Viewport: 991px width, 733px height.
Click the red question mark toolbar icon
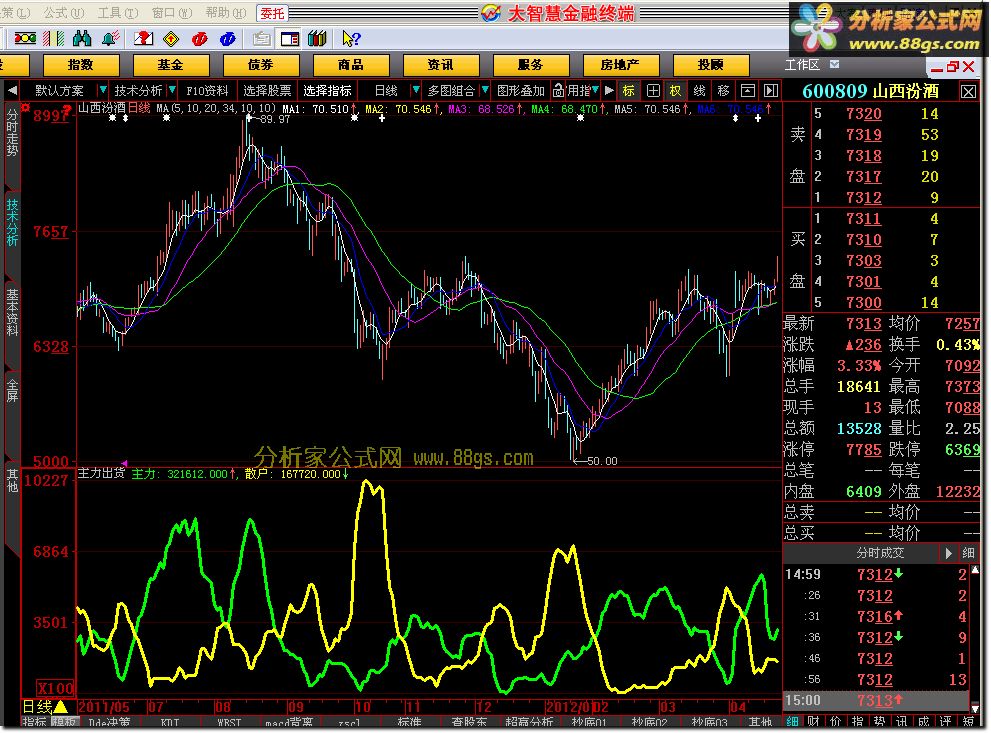pos(143,39)
